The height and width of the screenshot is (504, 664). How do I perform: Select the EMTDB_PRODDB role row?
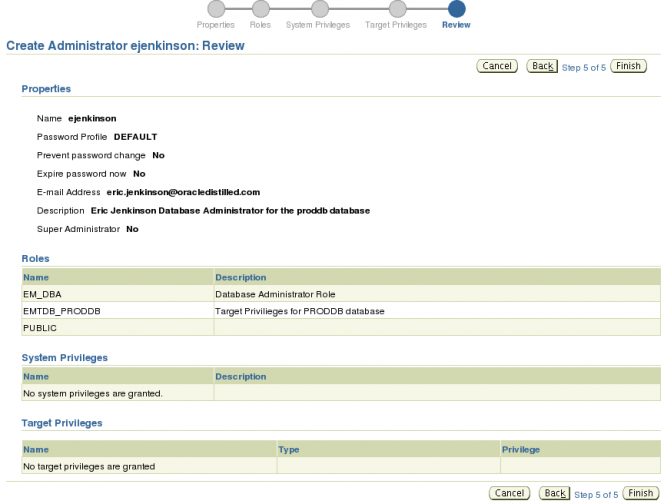[x=341, y=311]
